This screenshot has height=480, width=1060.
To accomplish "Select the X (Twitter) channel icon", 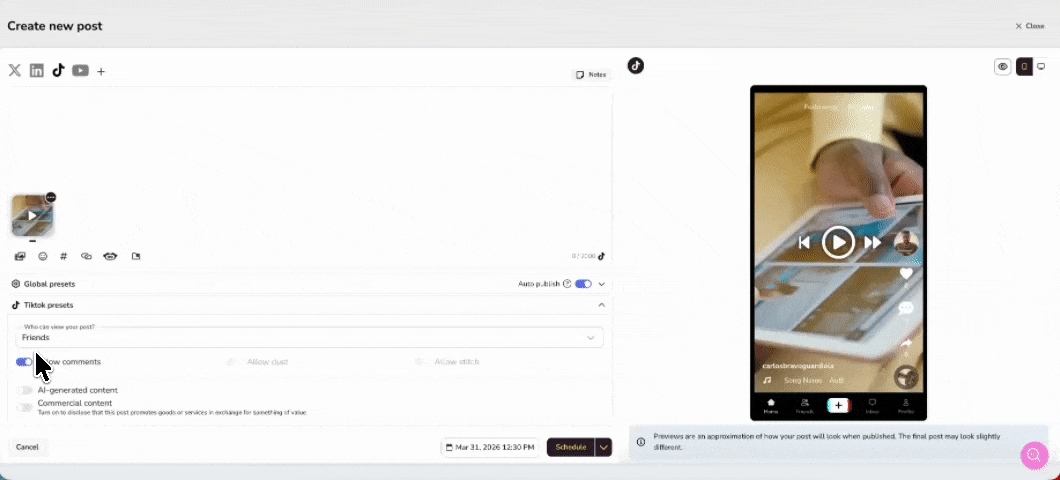I will [15, 70].
